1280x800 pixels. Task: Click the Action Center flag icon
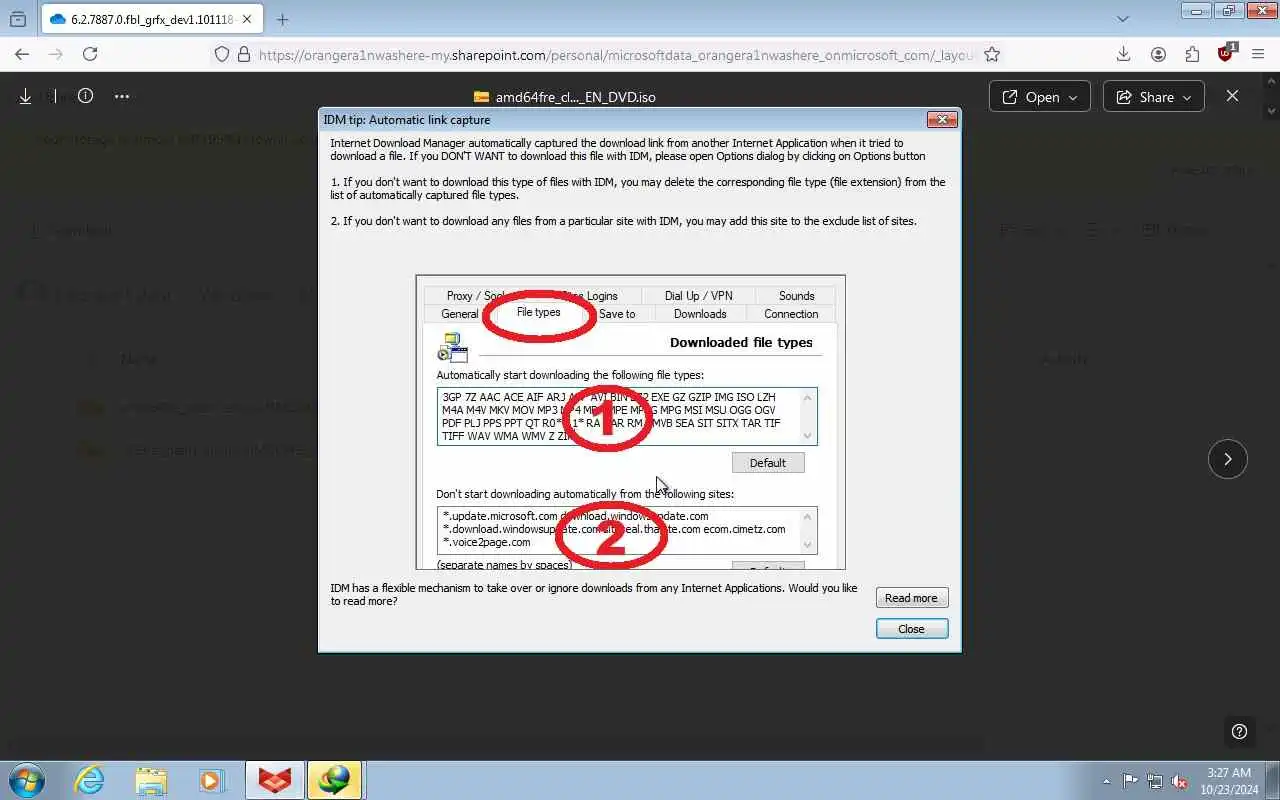(1130, 781)
